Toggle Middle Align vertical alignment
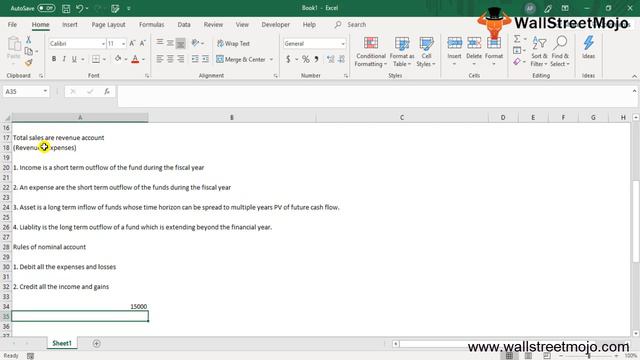Image resolution: width=640 pixels, height=360 pixels. (170, 42)
